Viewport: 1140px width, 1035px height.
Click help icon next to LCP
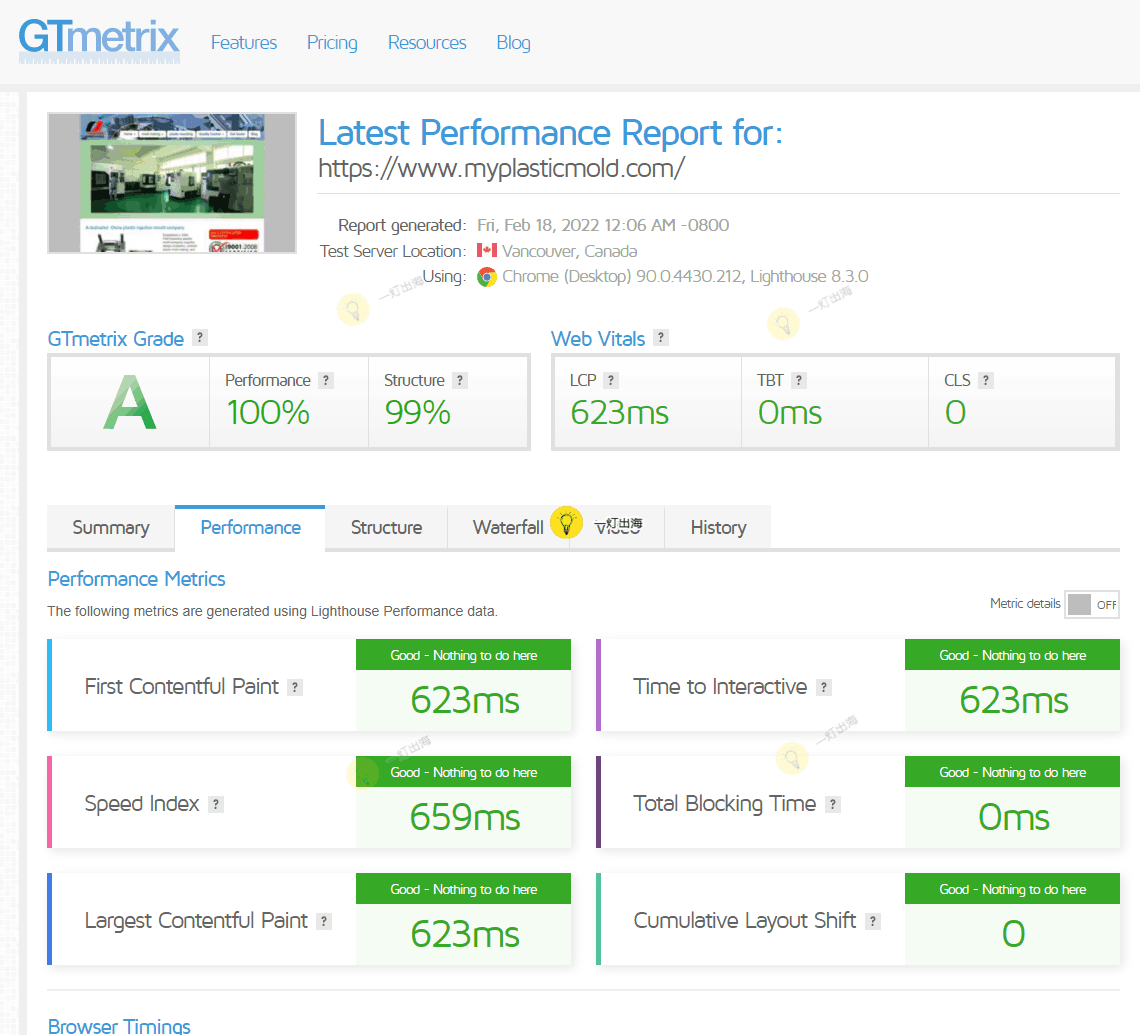[611, 380]
